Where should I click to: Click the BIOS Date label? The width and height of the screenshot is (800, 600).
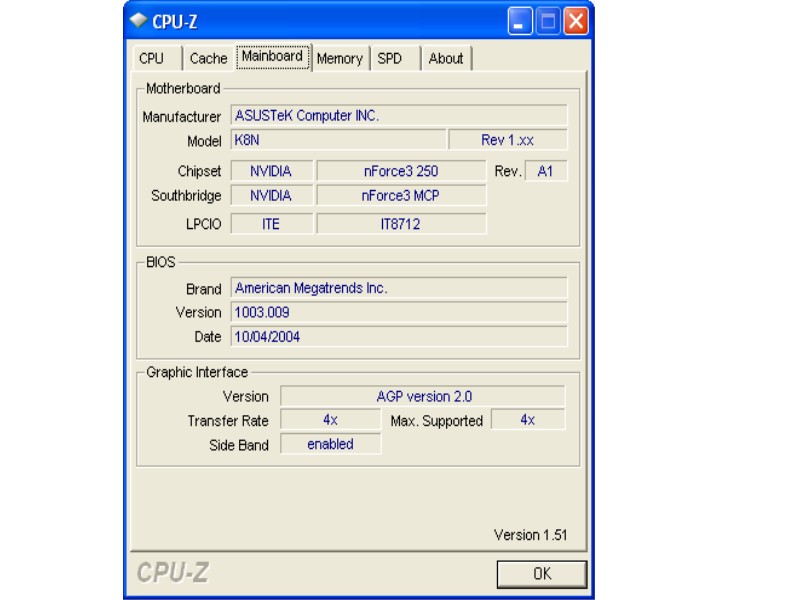coord(208,337)
